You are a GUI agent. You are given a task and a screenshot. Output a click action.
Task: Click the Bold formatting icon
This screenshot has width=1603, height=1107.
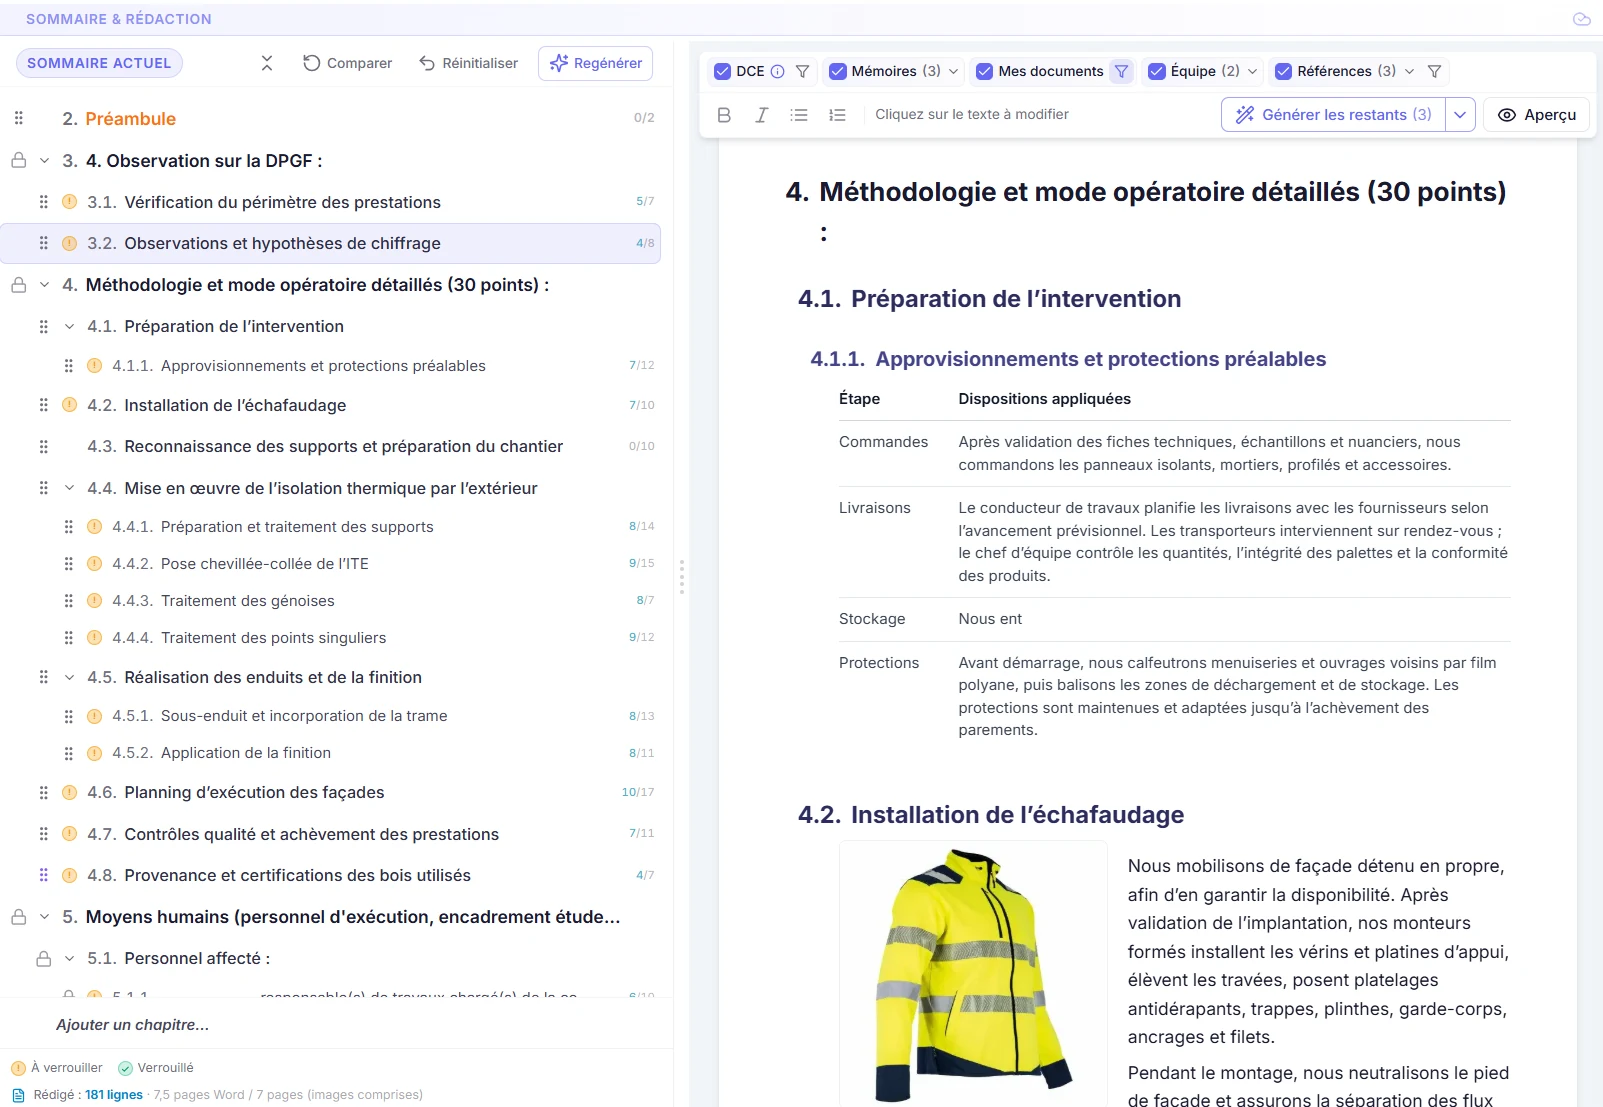724,115
